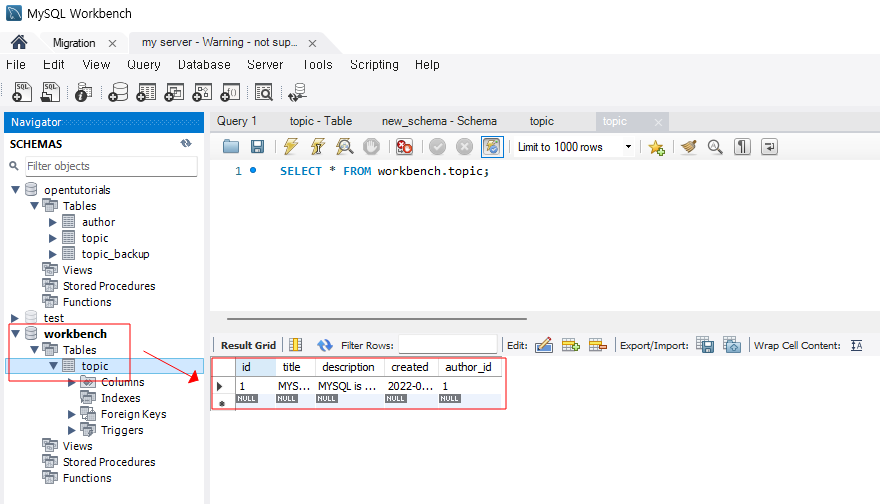Toggle word wrap icon in the editor toolbar

769,147
